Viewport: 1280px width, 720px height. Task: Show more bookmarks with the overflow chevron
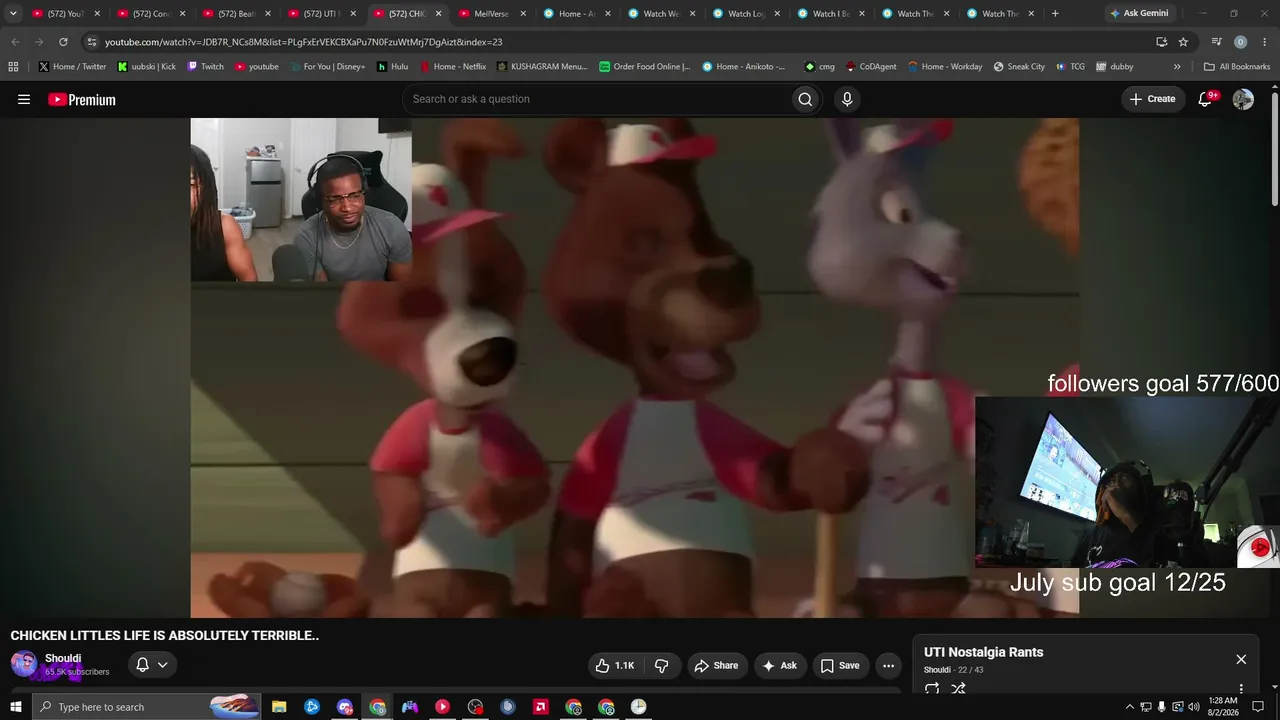tap(1177, 67)
